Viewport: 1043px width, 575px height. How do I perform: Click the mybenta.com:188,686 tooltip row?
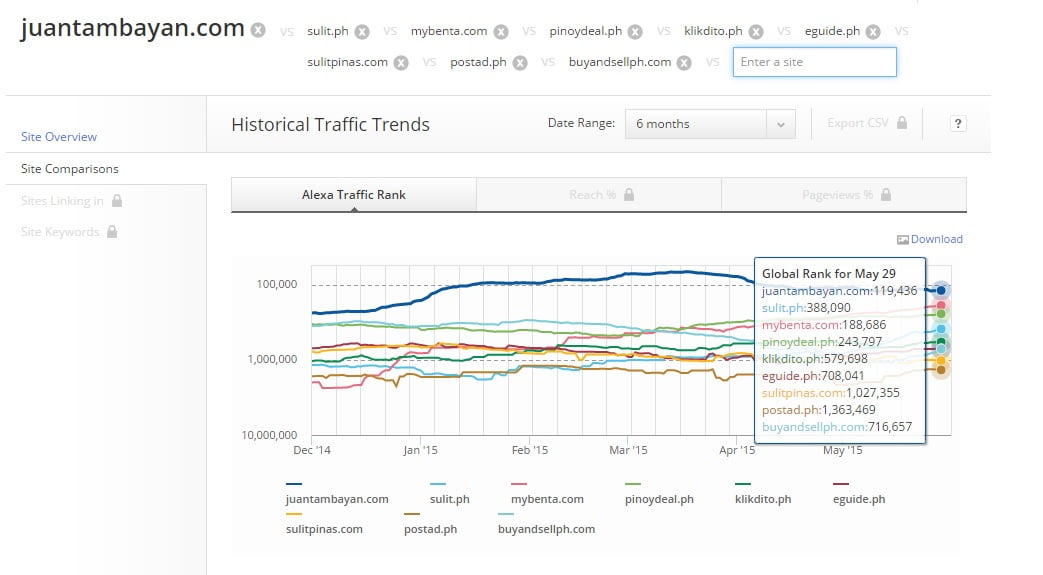click(x=824, y=325)
